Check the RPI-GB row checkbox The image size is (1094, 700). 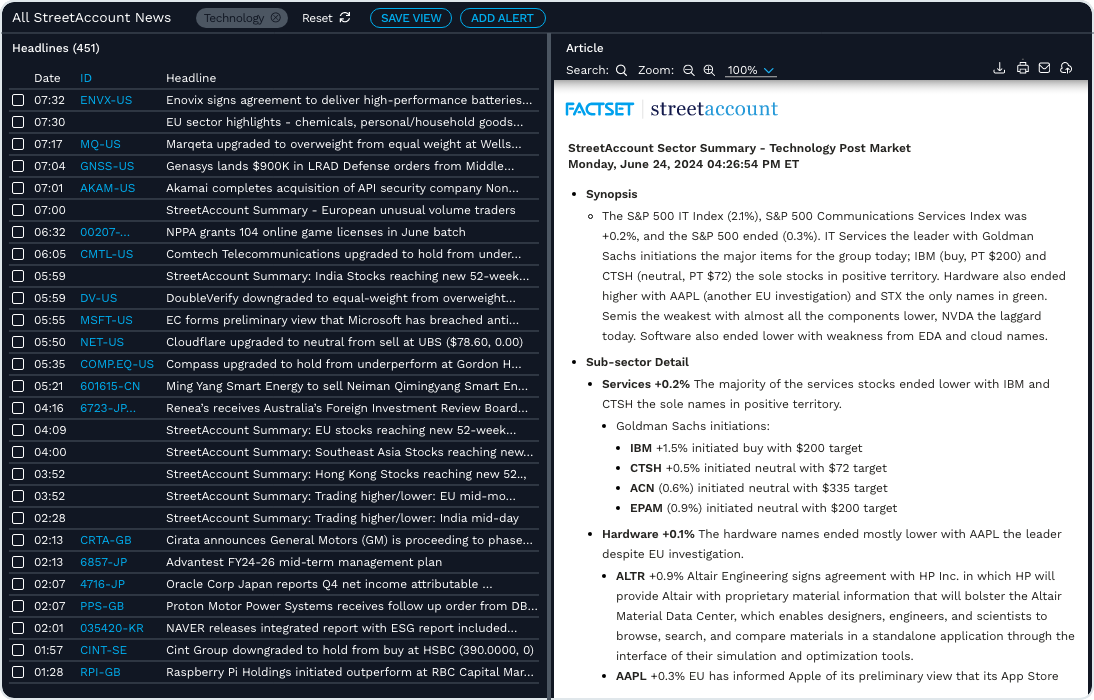pyautogui.click(x=18, y=672)
